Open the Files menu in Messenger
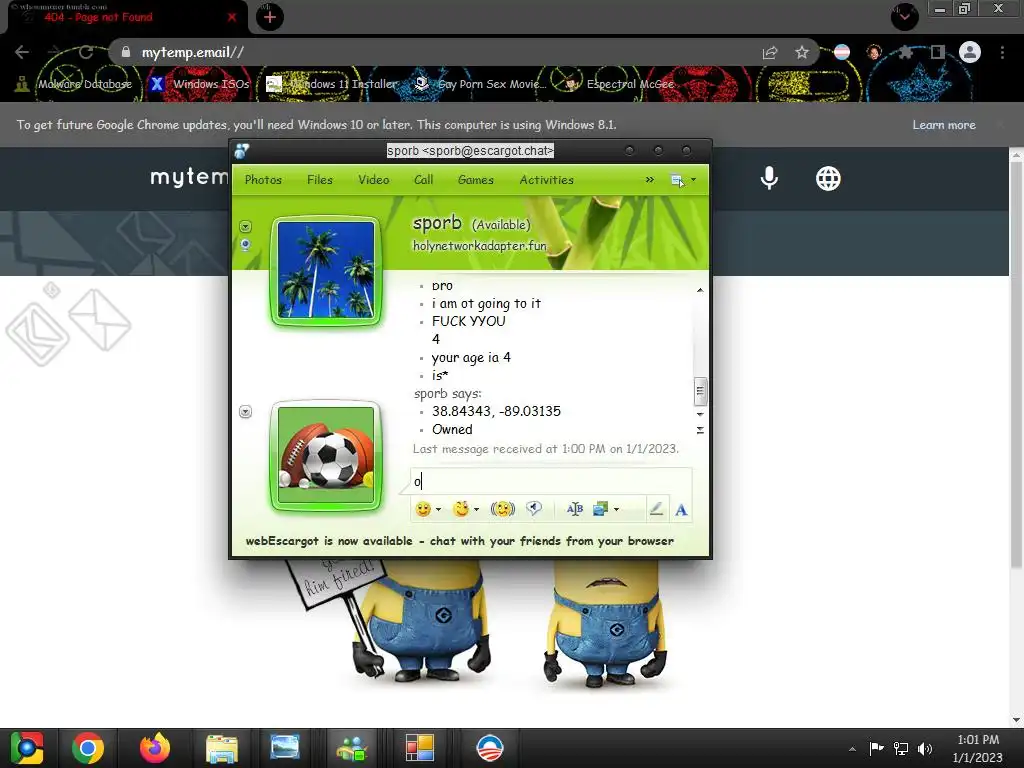The width and height of the screenshot is (1024, 768). pyautogui.click(x=320, y=180)
